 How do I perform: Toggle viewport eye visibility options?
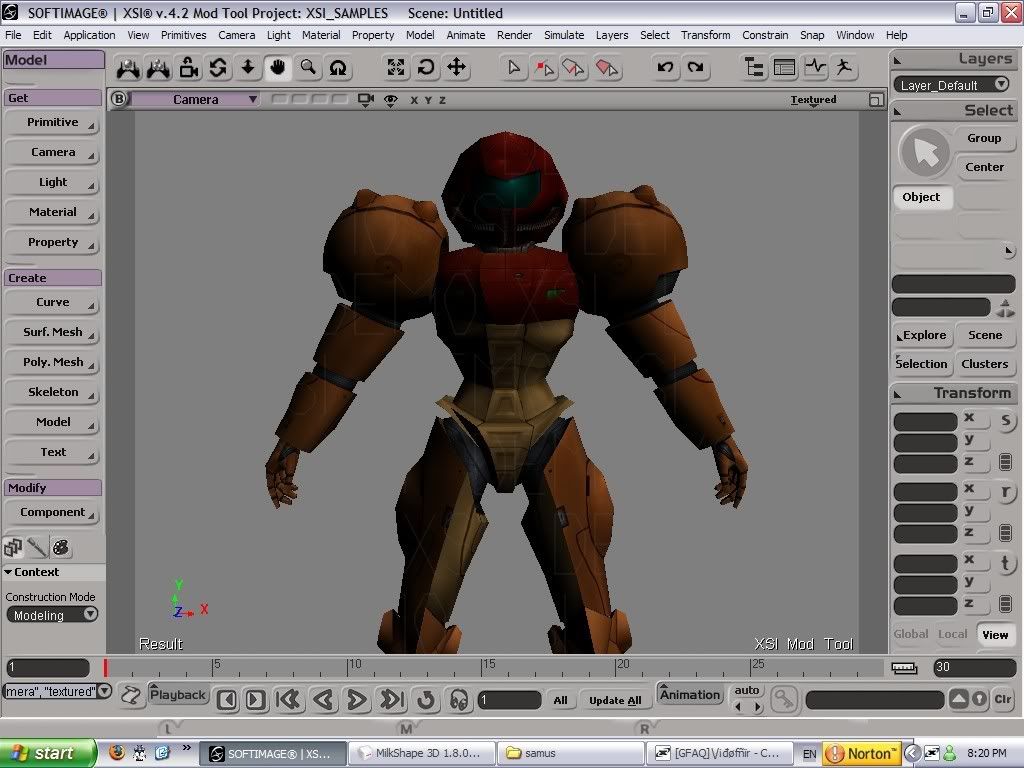pyautogui.click(x=391, y=100)
